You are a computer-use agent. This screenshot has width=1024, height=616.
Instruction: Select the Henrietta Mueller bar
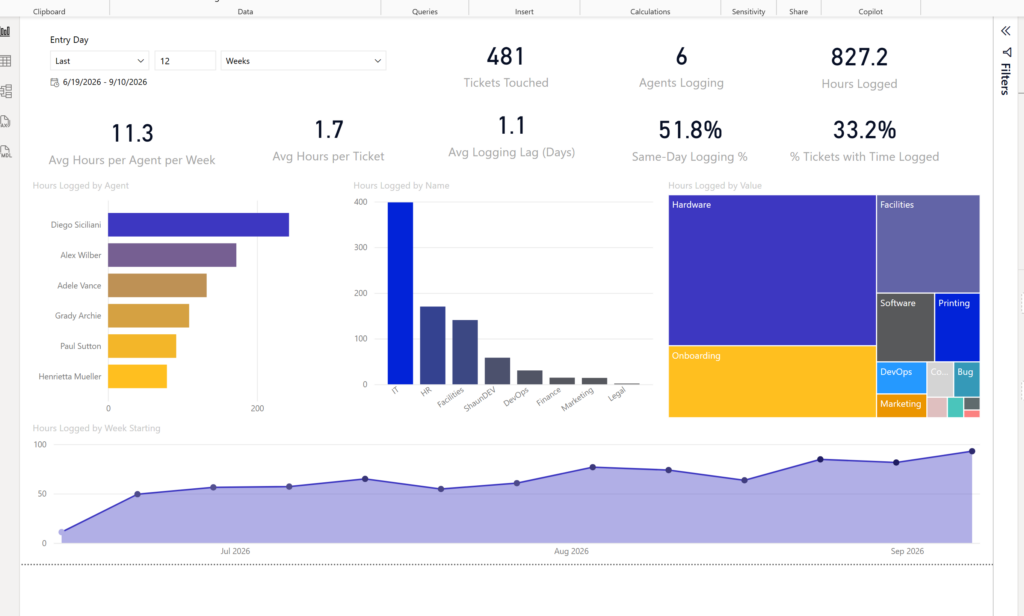[138, 376]
